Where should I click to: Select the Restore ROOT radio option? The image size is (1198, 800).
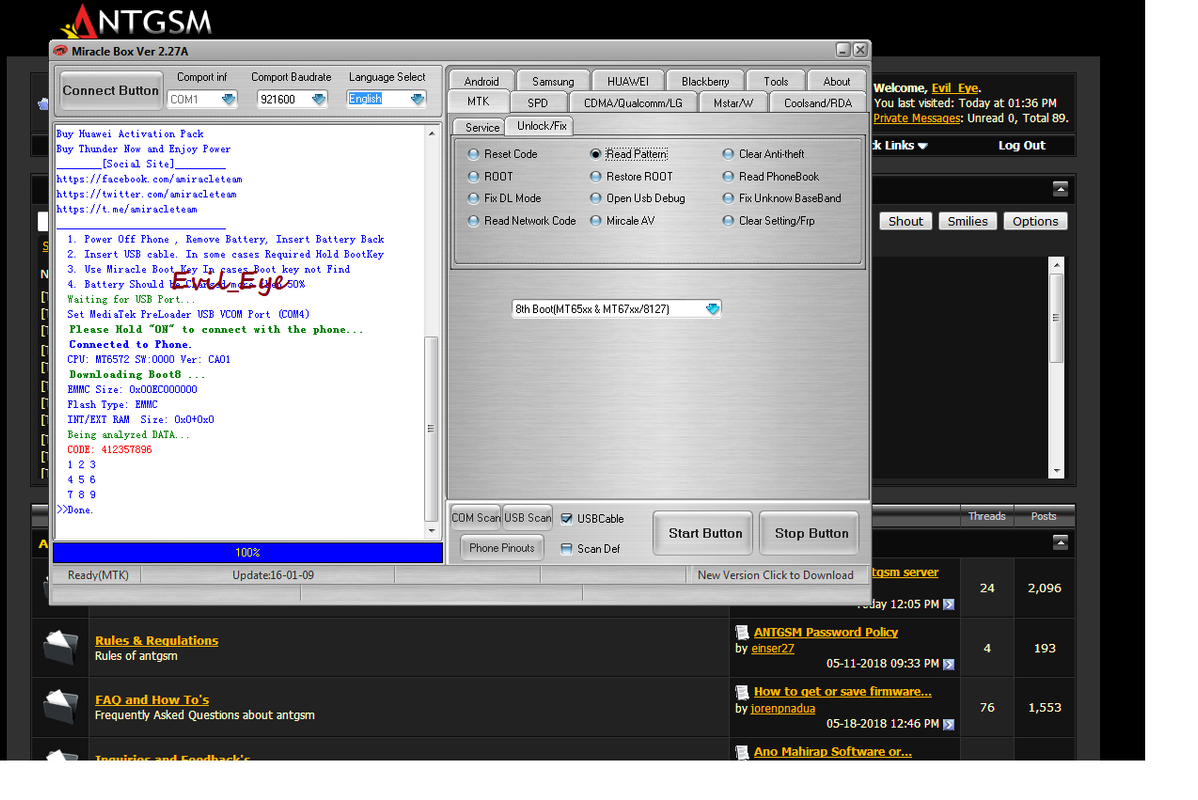click(631, 177)
